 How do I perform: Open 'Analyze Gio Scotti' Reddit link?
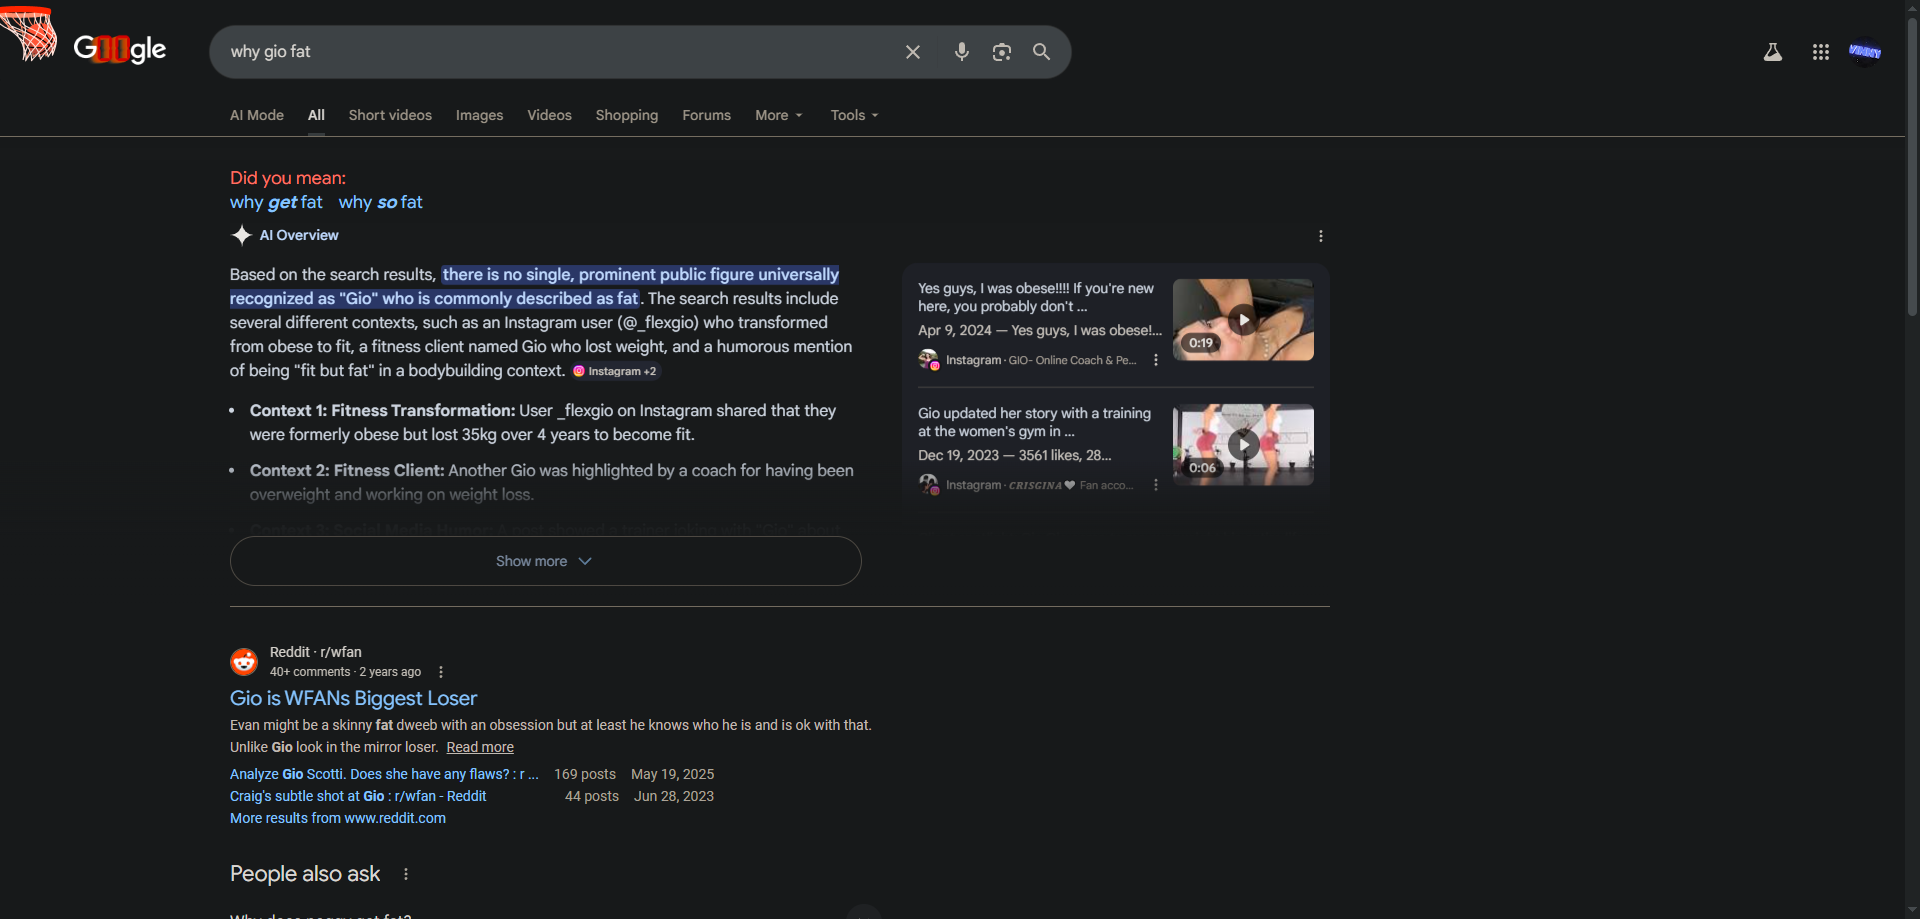point(384,774)
